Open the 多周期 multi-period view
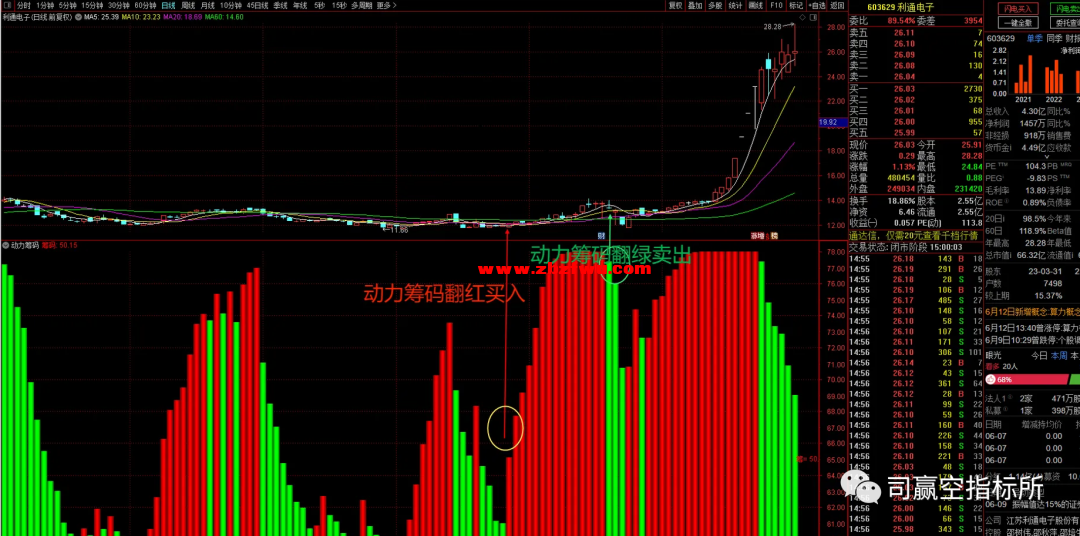Viewport: 1080px width, 536px height. (361, 5)
